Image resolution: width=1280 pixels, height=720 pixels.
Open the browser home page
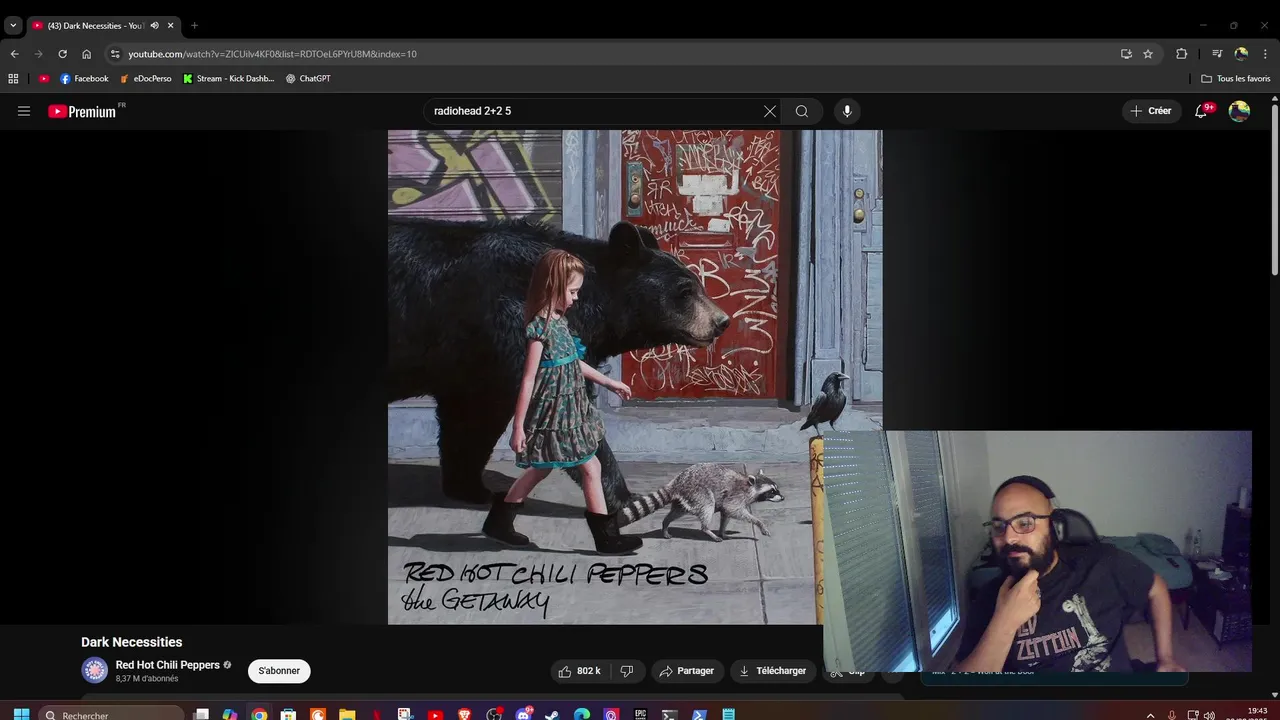tap(86, 54)
